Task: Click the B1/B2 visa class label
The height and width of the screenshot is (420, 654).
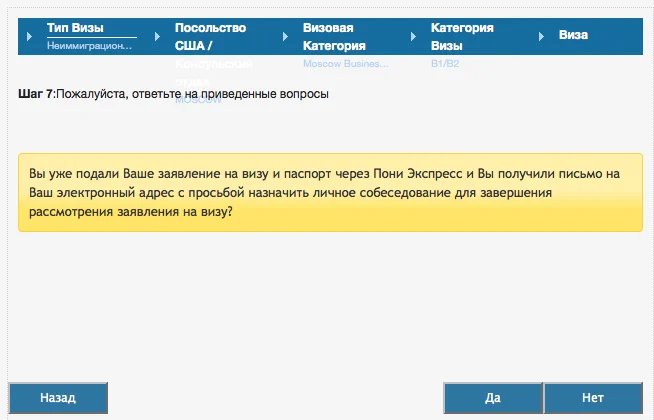Action: click(x=445, y=64)
